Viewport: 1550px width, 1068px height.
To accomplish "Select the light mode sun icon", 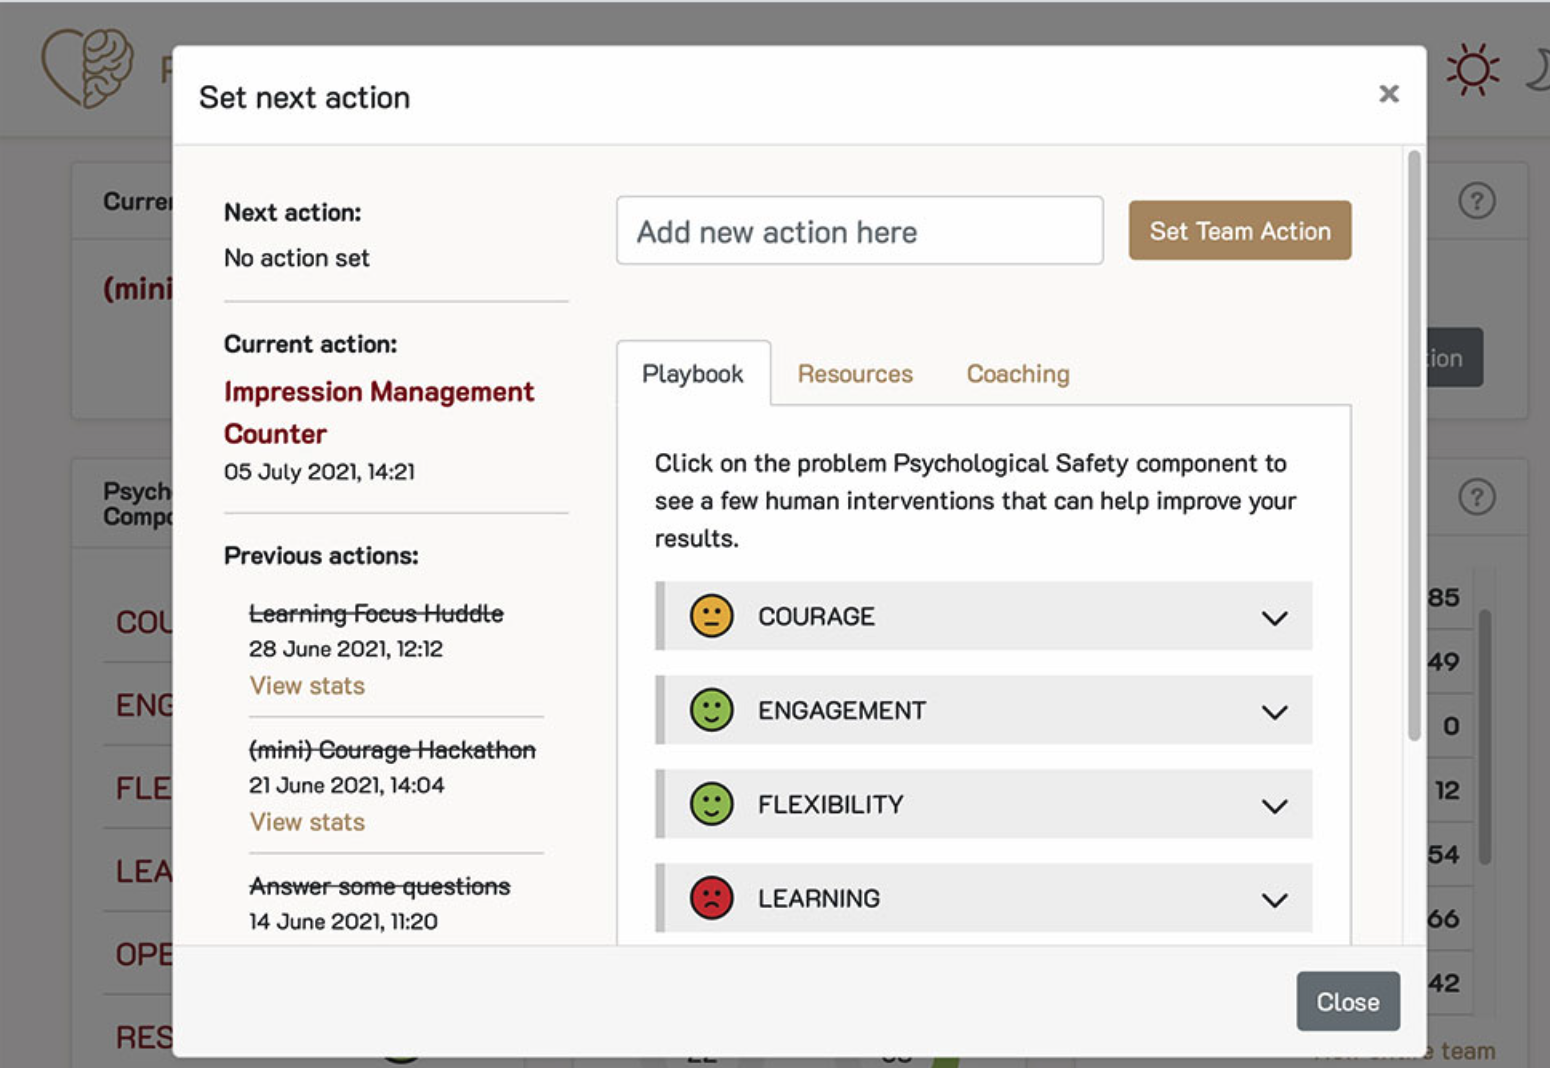I will click(x=1472, y=67).
